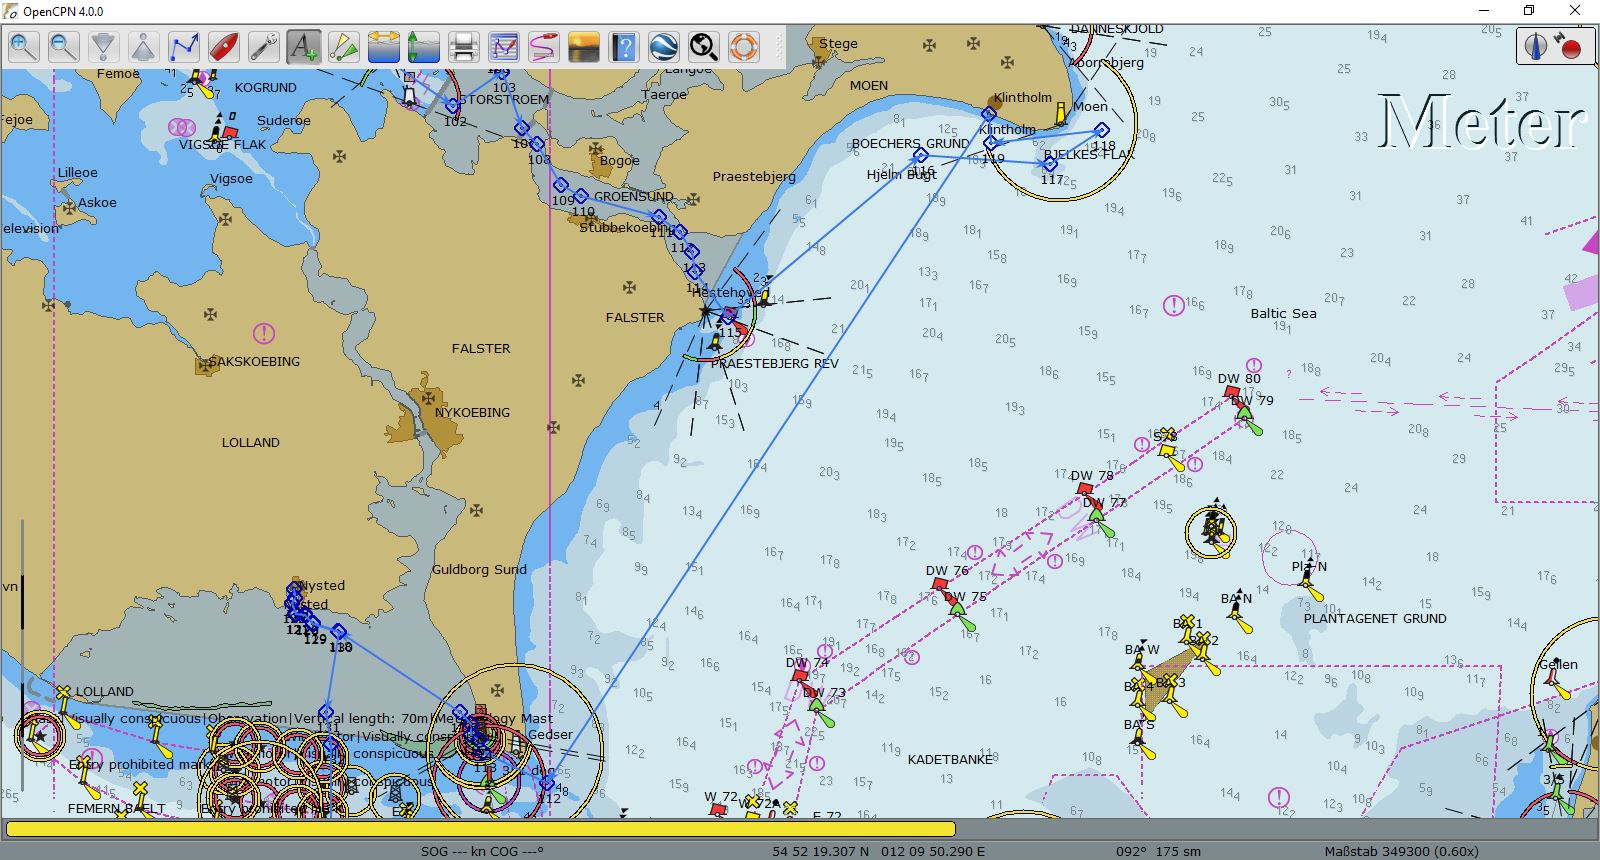Toggle tidal currents display
Viewport: 1600px width, 860px height.
click(384, 47)
